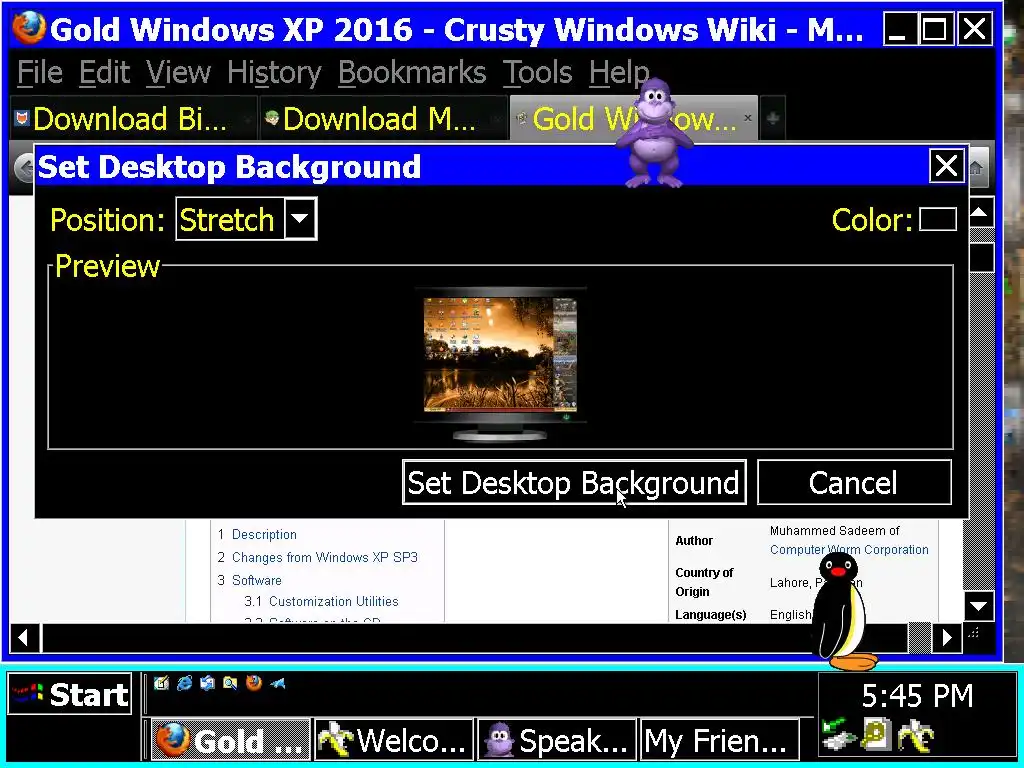Open Changes from Windows XP SP3 link
1024x768 pixels.
point(325,557)
